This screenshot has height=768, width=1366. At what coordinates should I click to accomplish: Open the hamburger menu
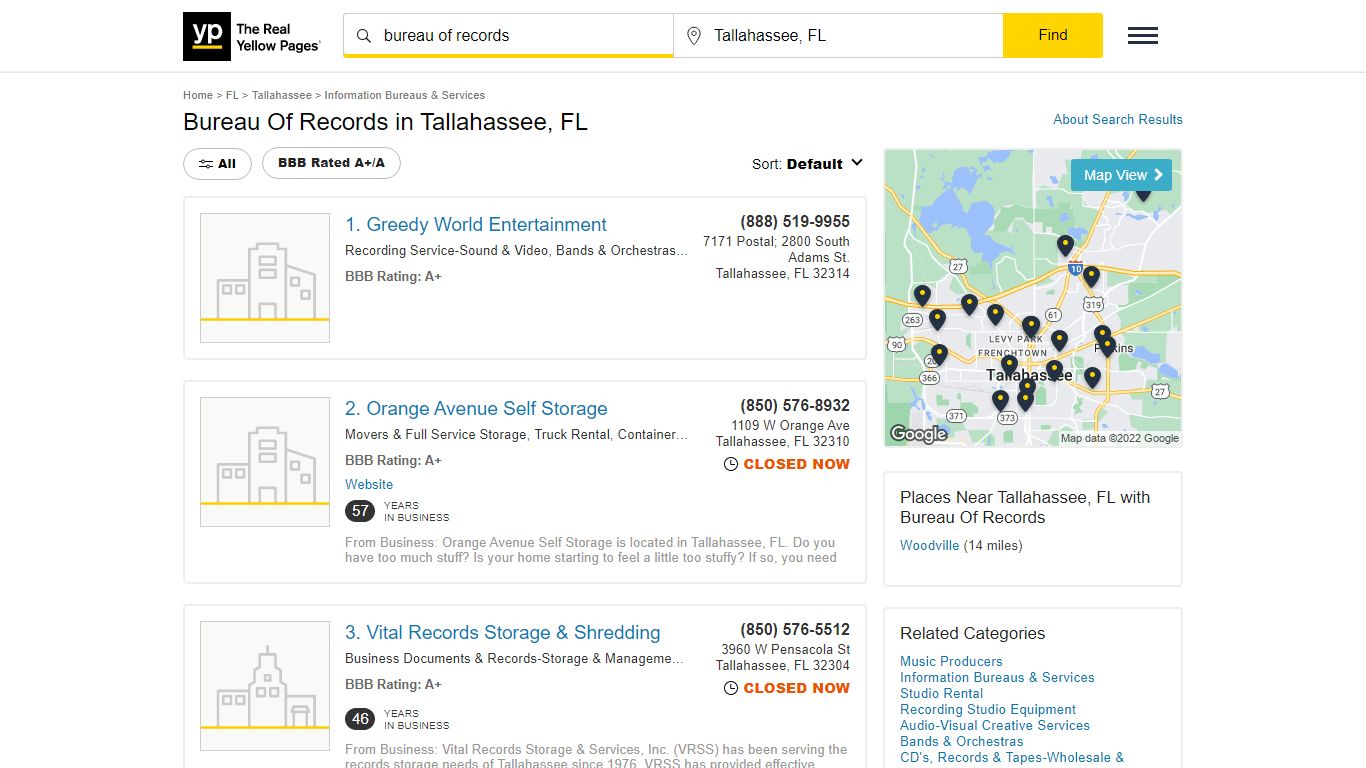[x=1143, y=36]
